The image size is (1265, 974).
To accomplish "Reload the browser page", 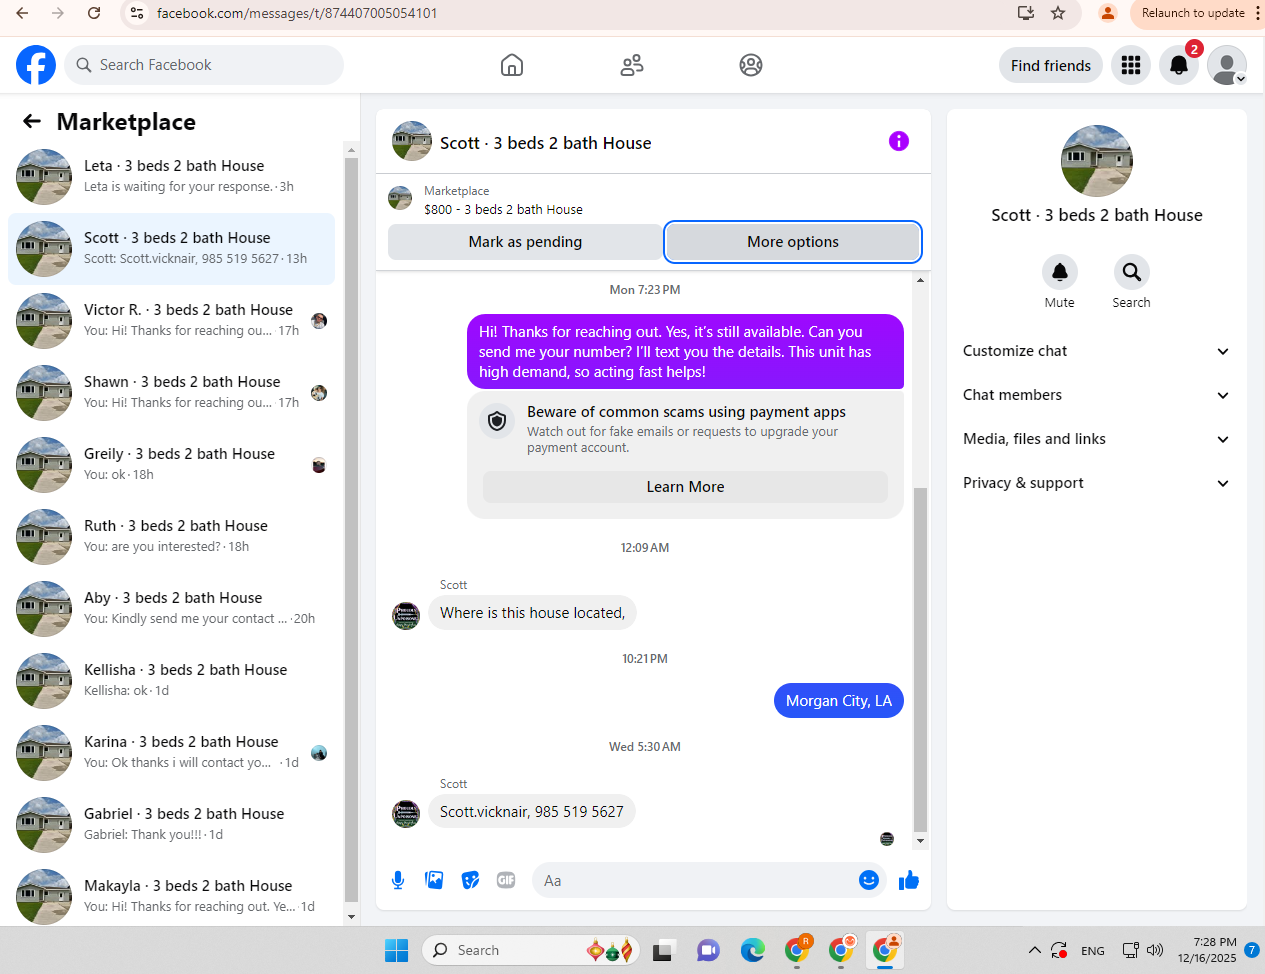I will pos(94,13).
